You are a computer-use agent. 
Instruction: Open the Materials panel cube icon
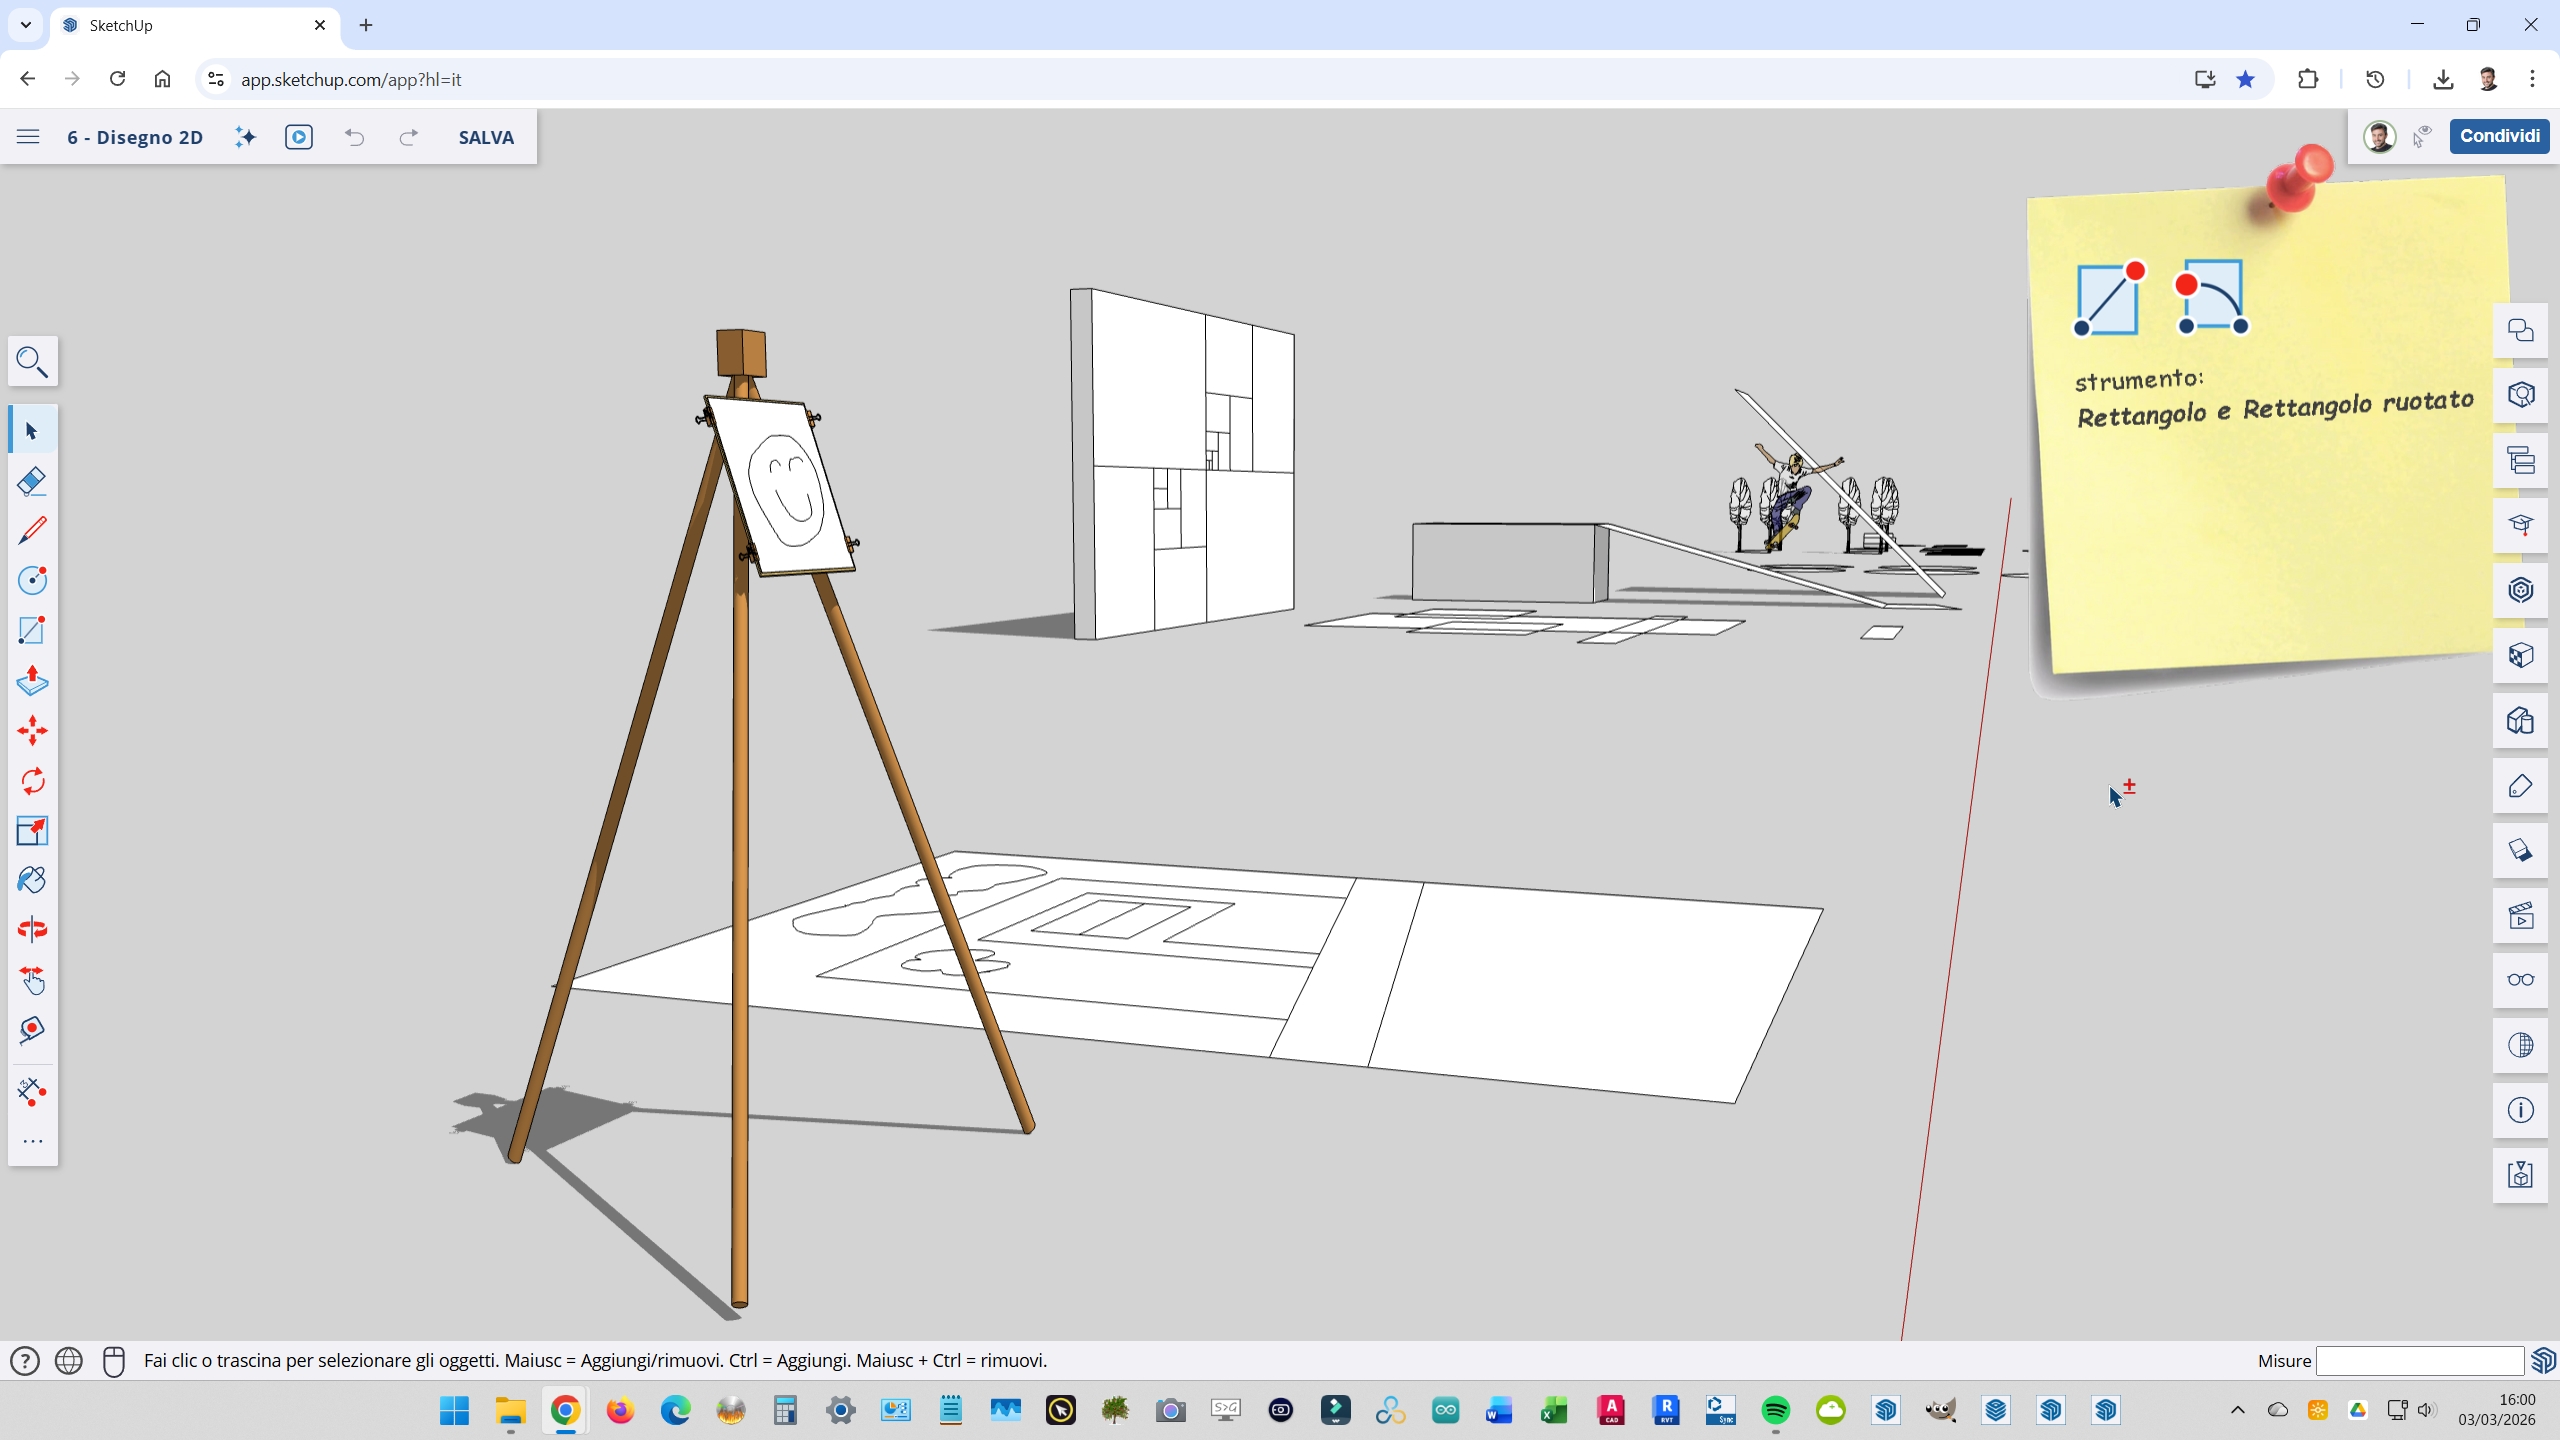pyautogui.click(x=2520, y=655)
